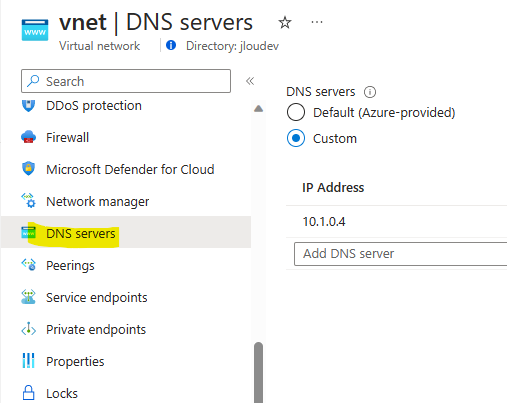This screenshot has height=403, width=507.
Task: Click the Service endpoints icon
Action: (x=28, y=297)
